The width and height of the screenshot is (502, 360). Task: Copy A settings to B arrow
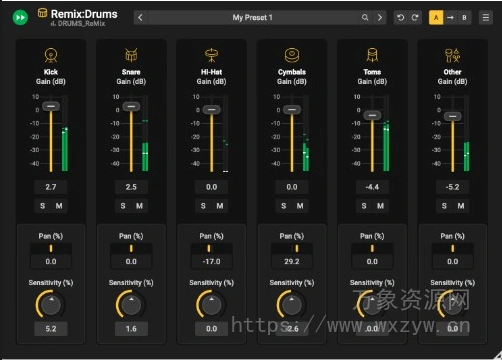tap(450, 17)
